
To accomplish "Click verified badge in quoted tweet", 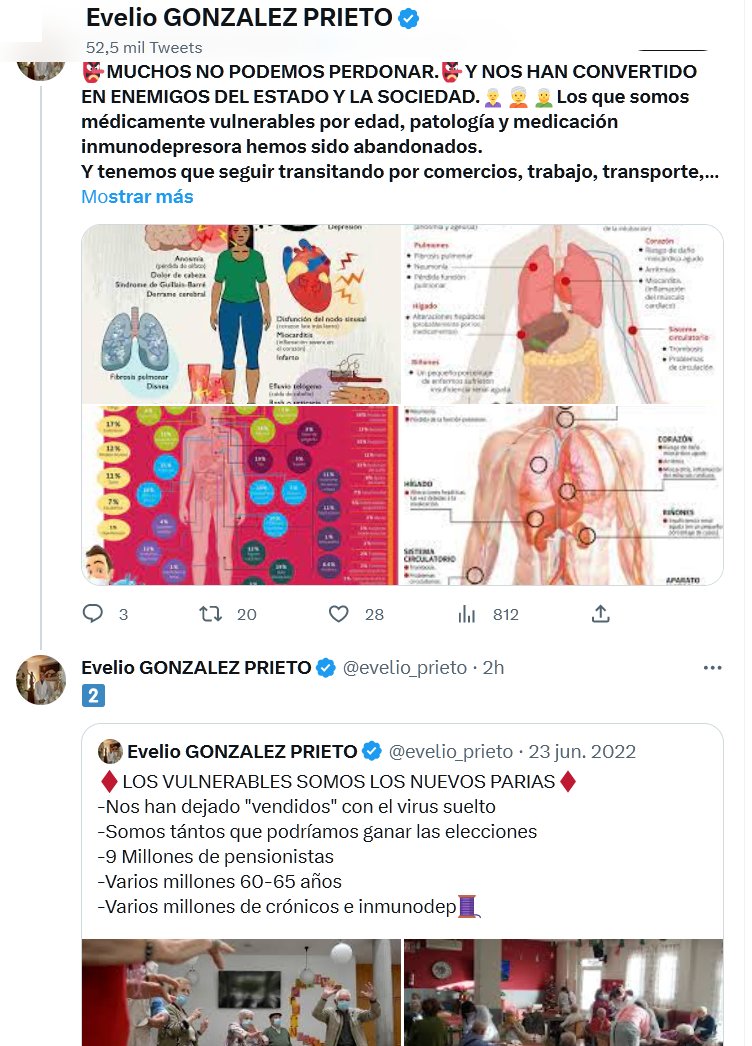I will pos(371,751).
